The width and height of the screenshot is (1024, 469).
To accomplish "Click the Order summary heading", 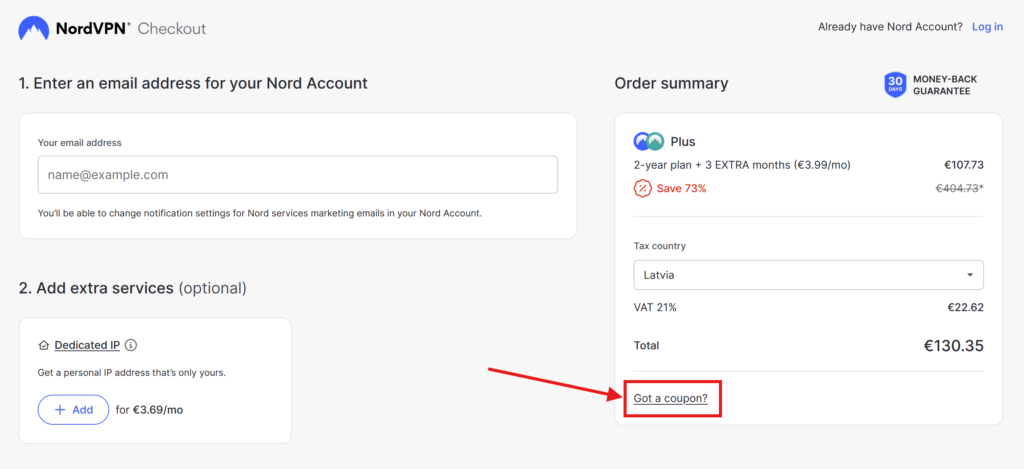I will [x=671, y=83].
